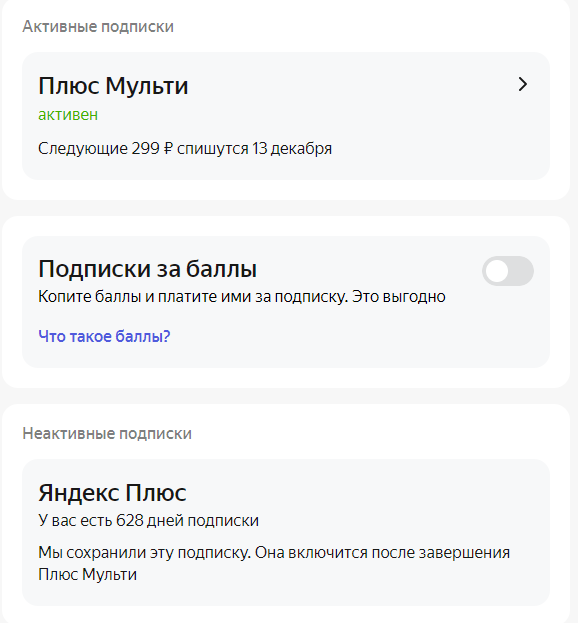Screen dimensions: 578x623
Task: Click the 299 price amount in Плюс Мульти
Action: pyautogui.click(x=145, y=149)
